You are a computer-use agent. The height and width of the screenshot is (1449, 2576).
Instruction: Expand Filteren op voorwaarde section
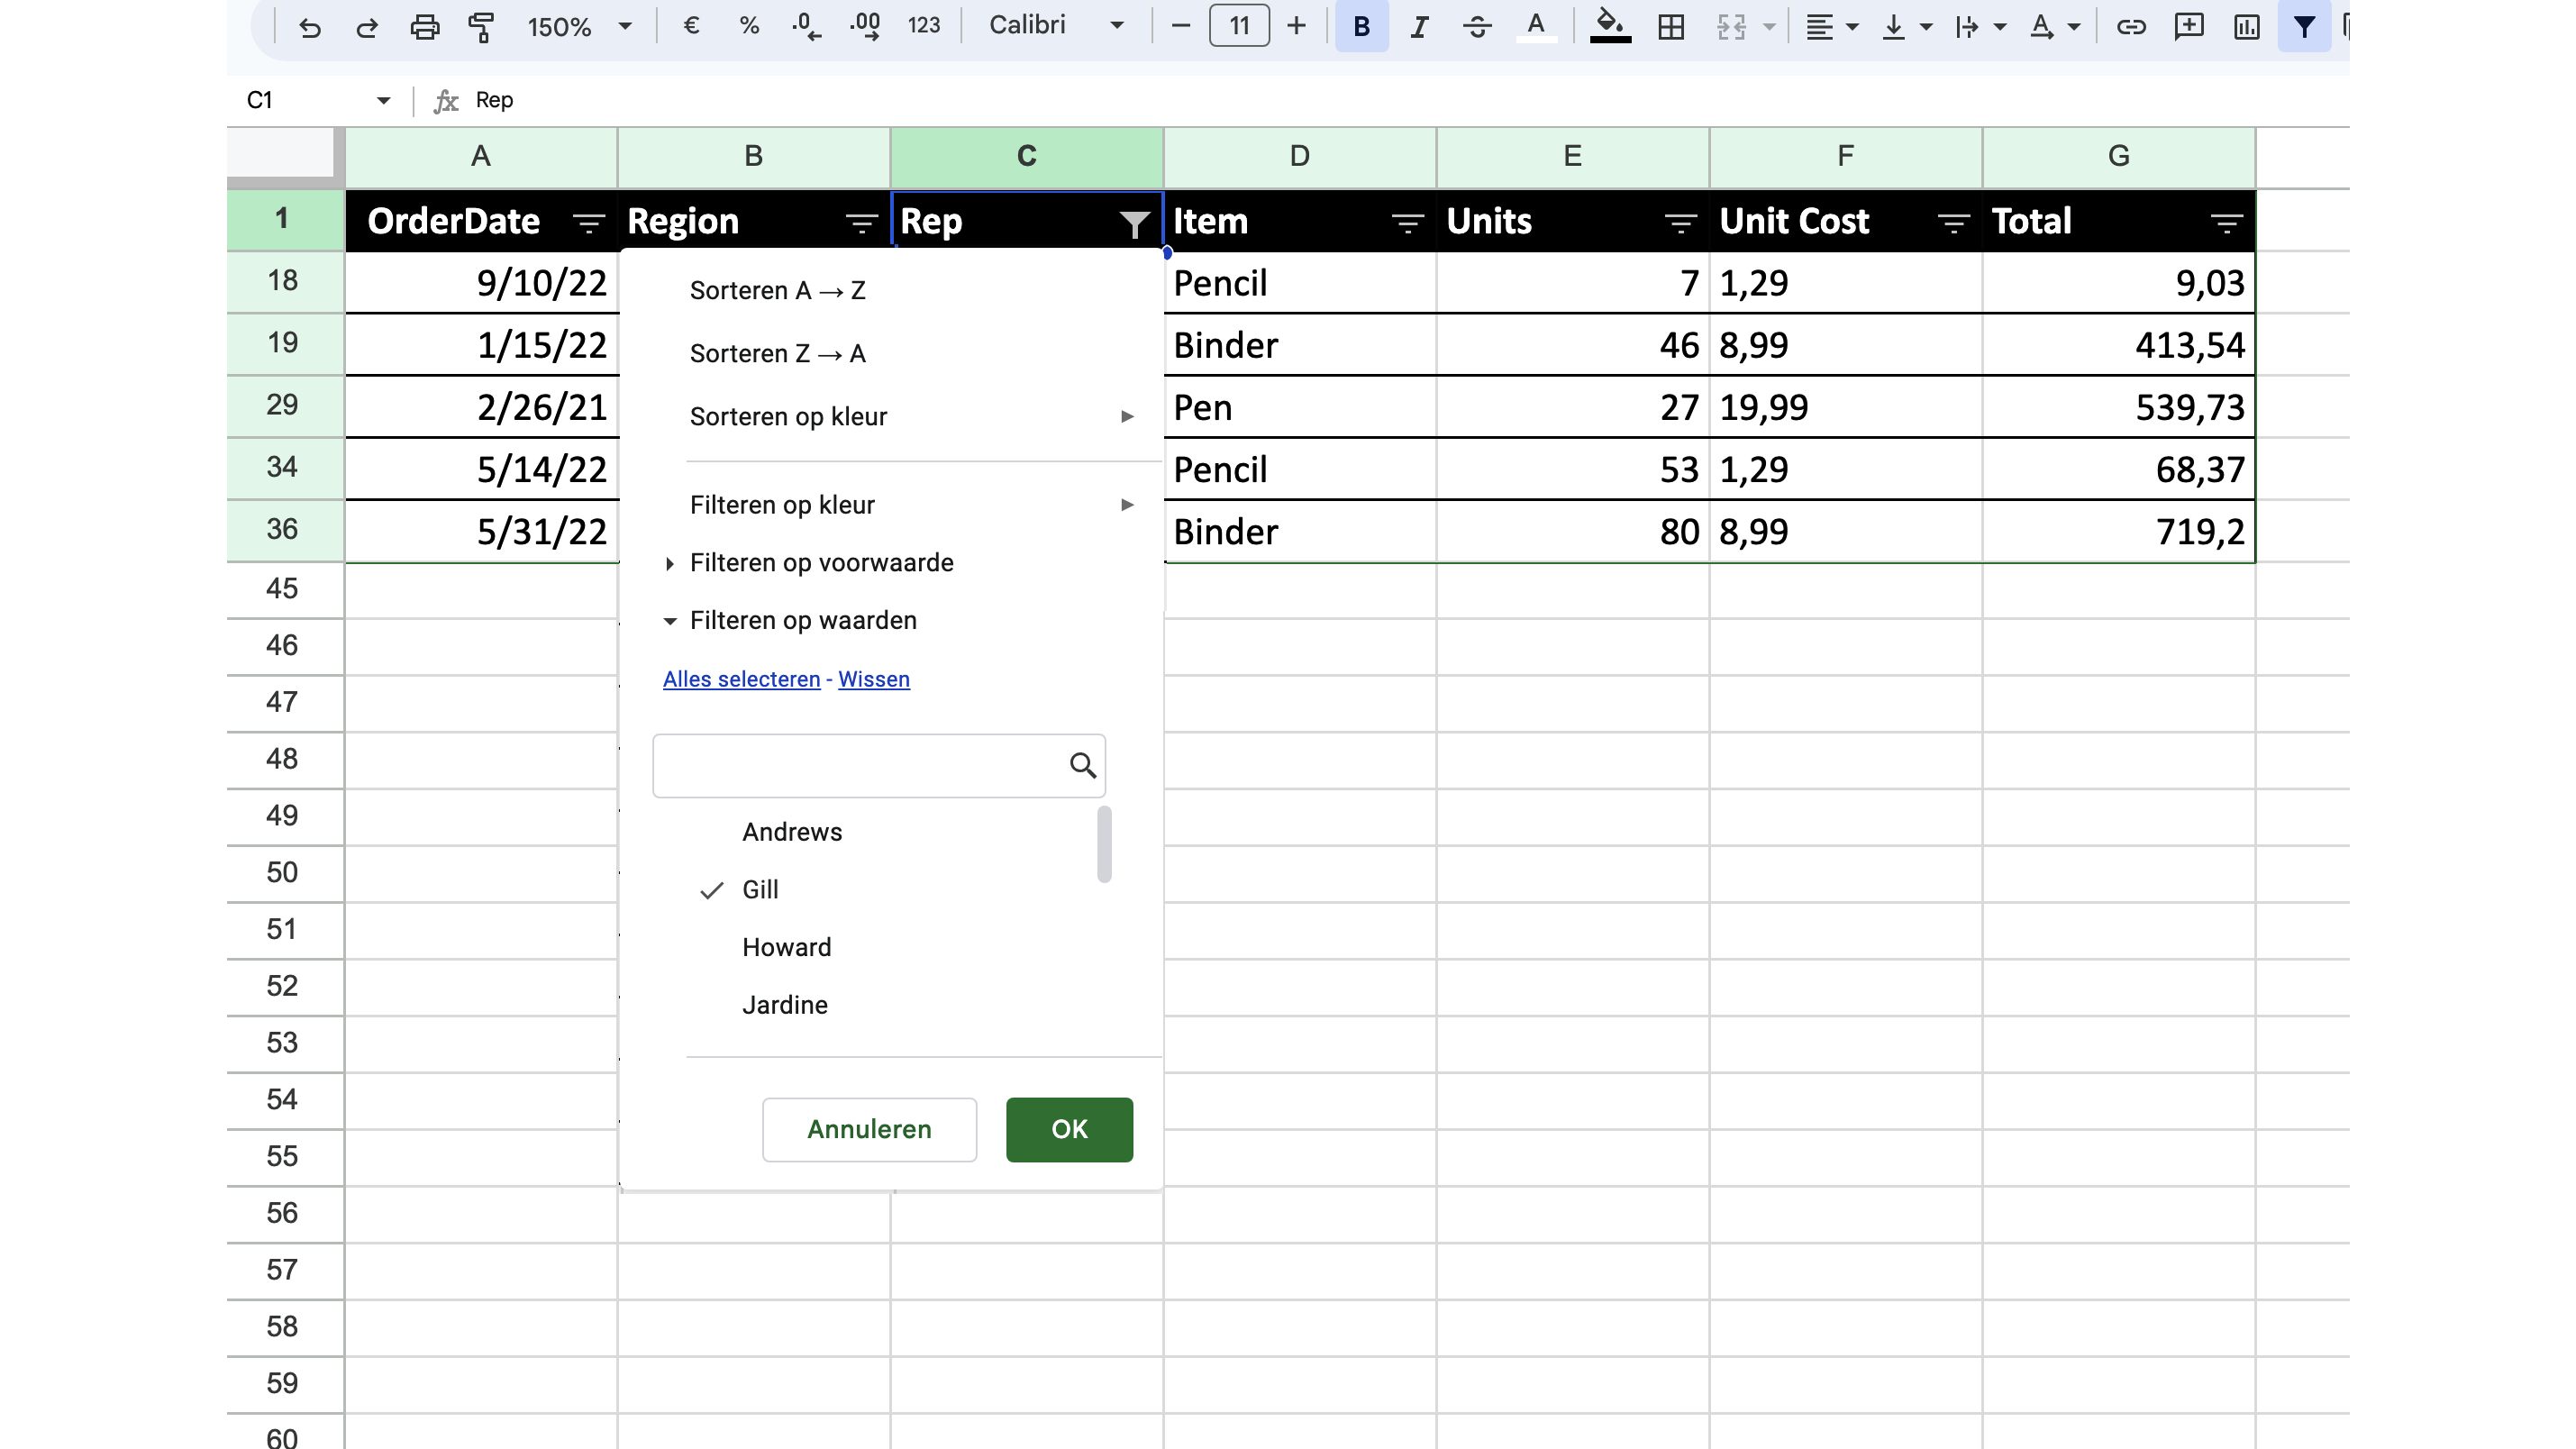tap(821, 563)
